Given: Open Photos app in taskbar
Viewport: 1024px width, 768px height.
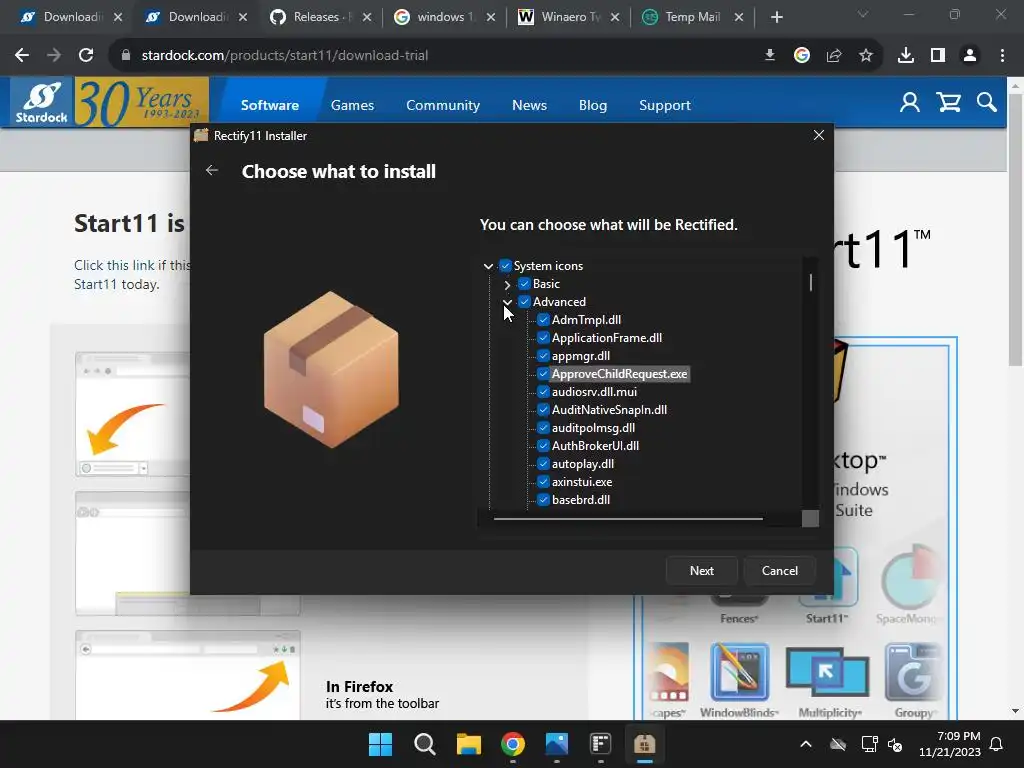Looking at the screenshot, I should tap(557, 744).
